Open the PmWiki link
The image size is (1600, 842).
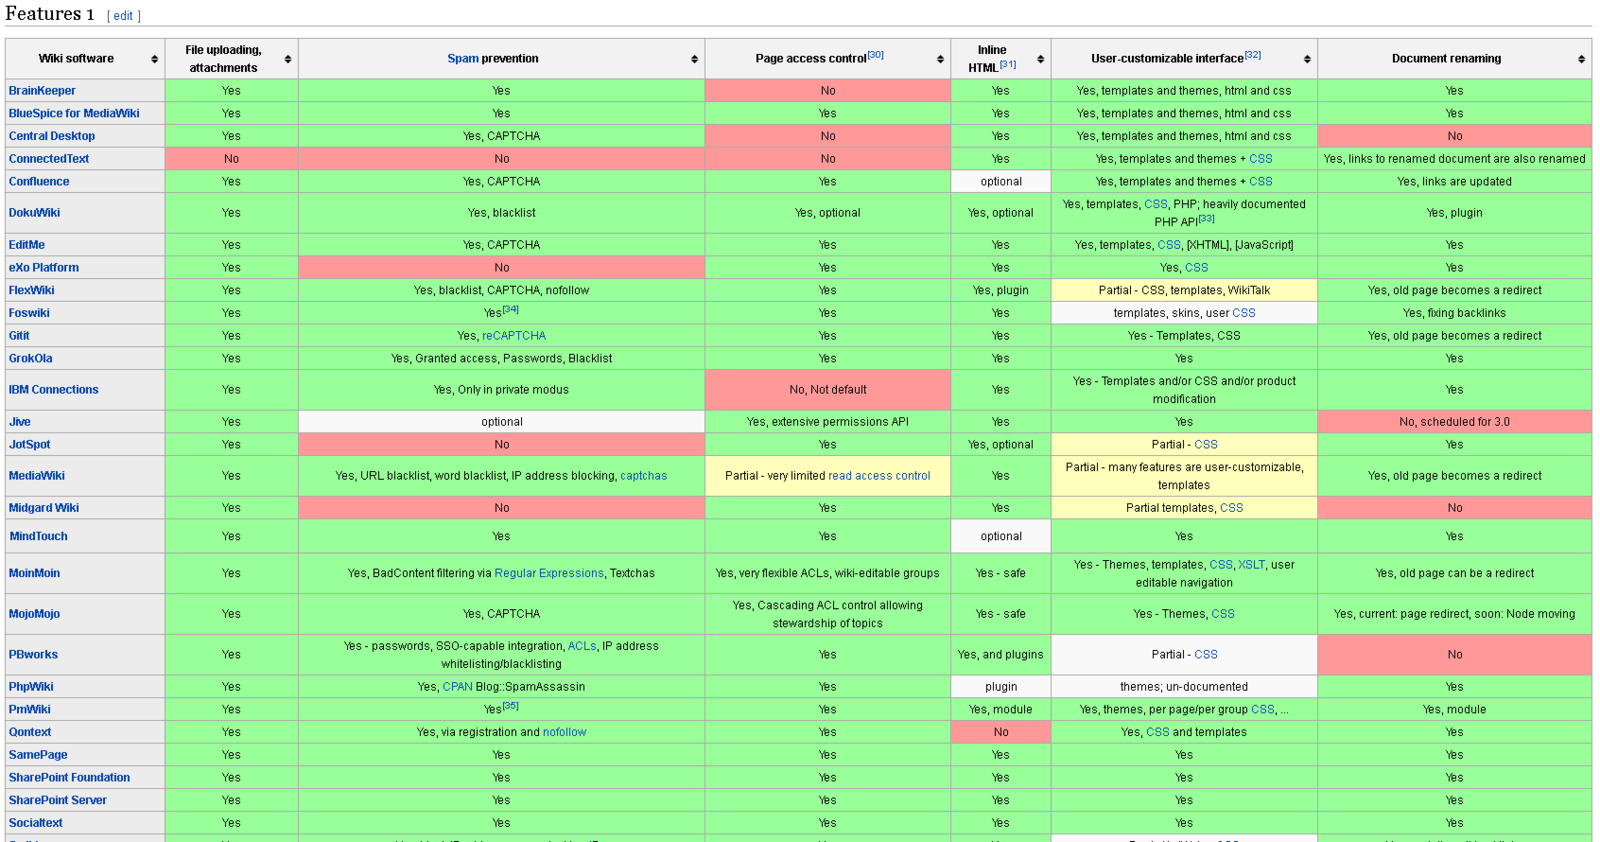pyautogui.click(x=30, y=710)
